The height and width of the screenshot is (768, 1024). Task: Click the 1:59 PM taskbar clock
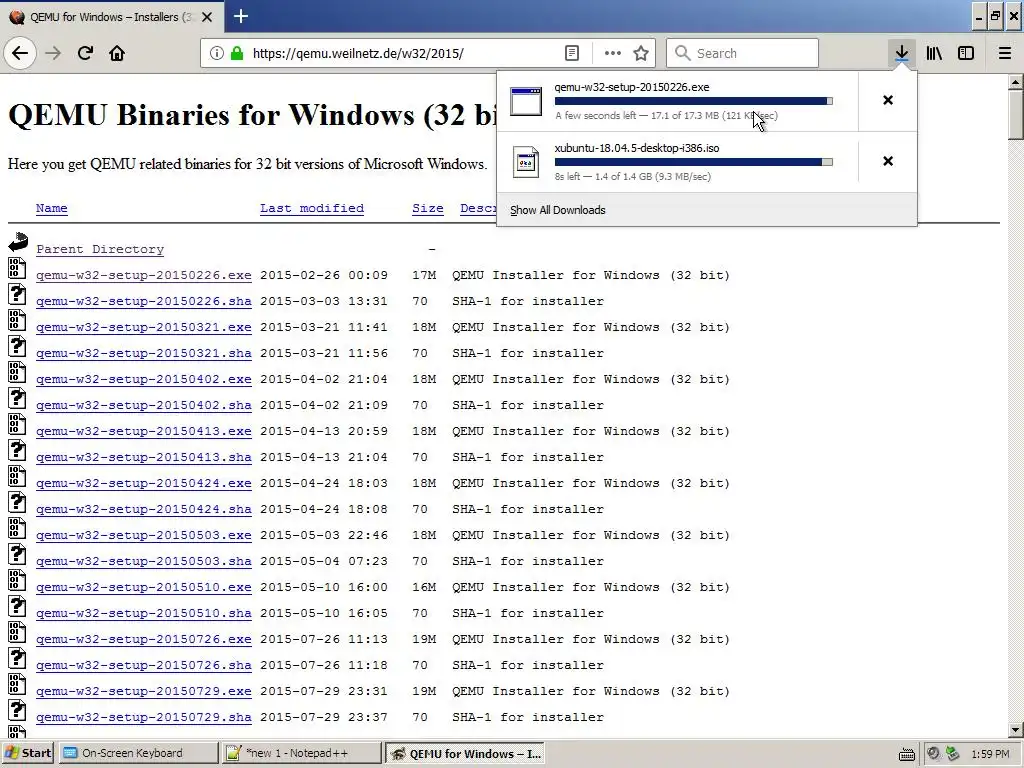(990, 754)
